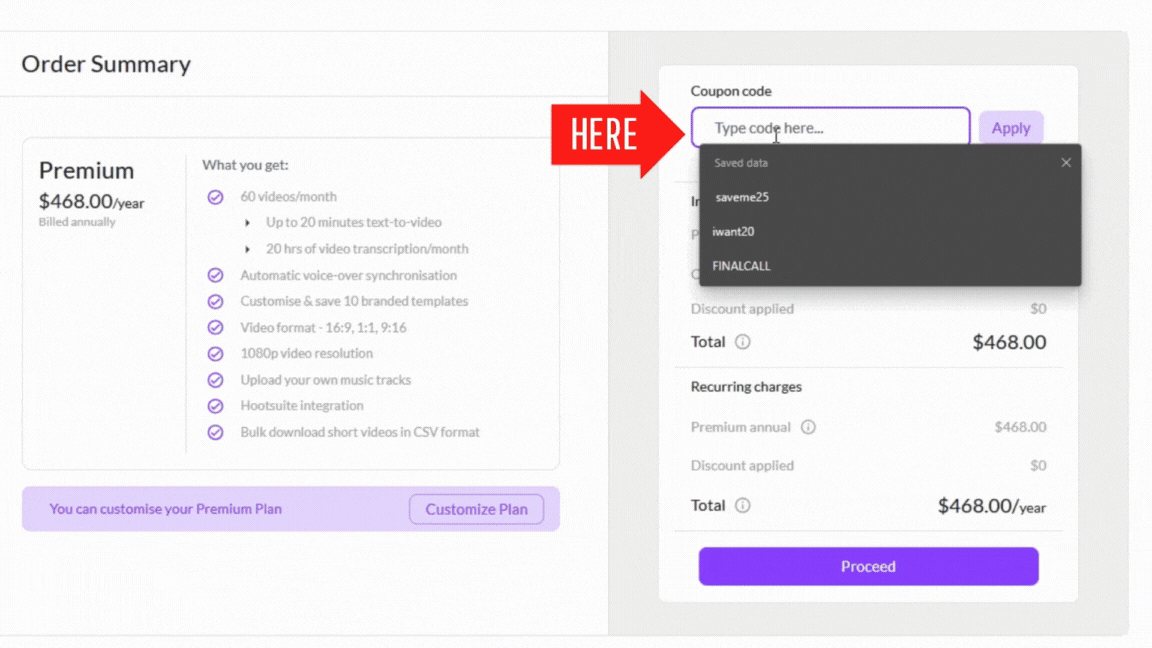1152x648 pixels.
Task: Expand the 20 hrs of video transcription arrow
Action: (x=248, y=249)
